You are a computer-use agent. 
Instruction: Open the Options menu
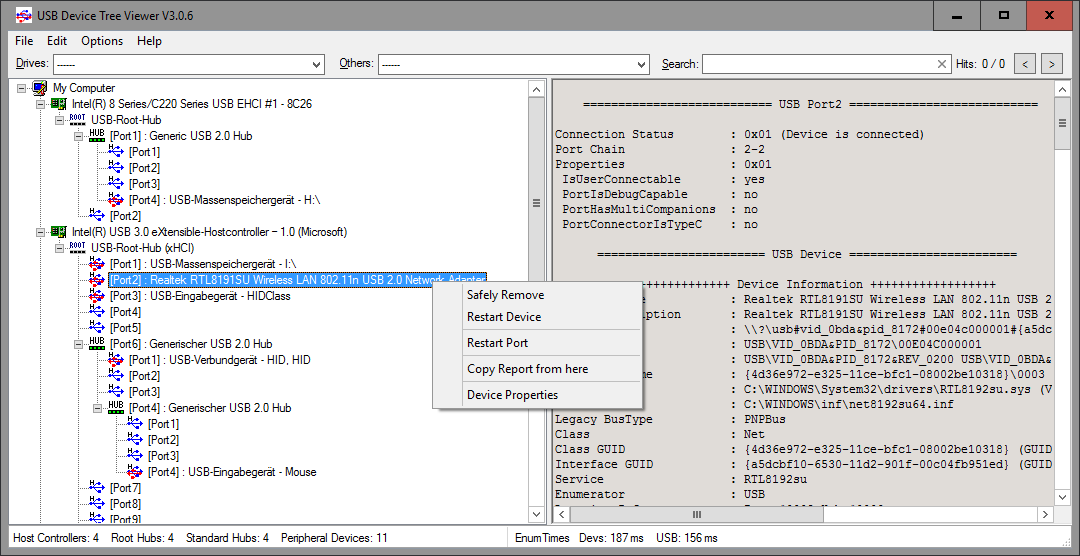coord(102,41)
